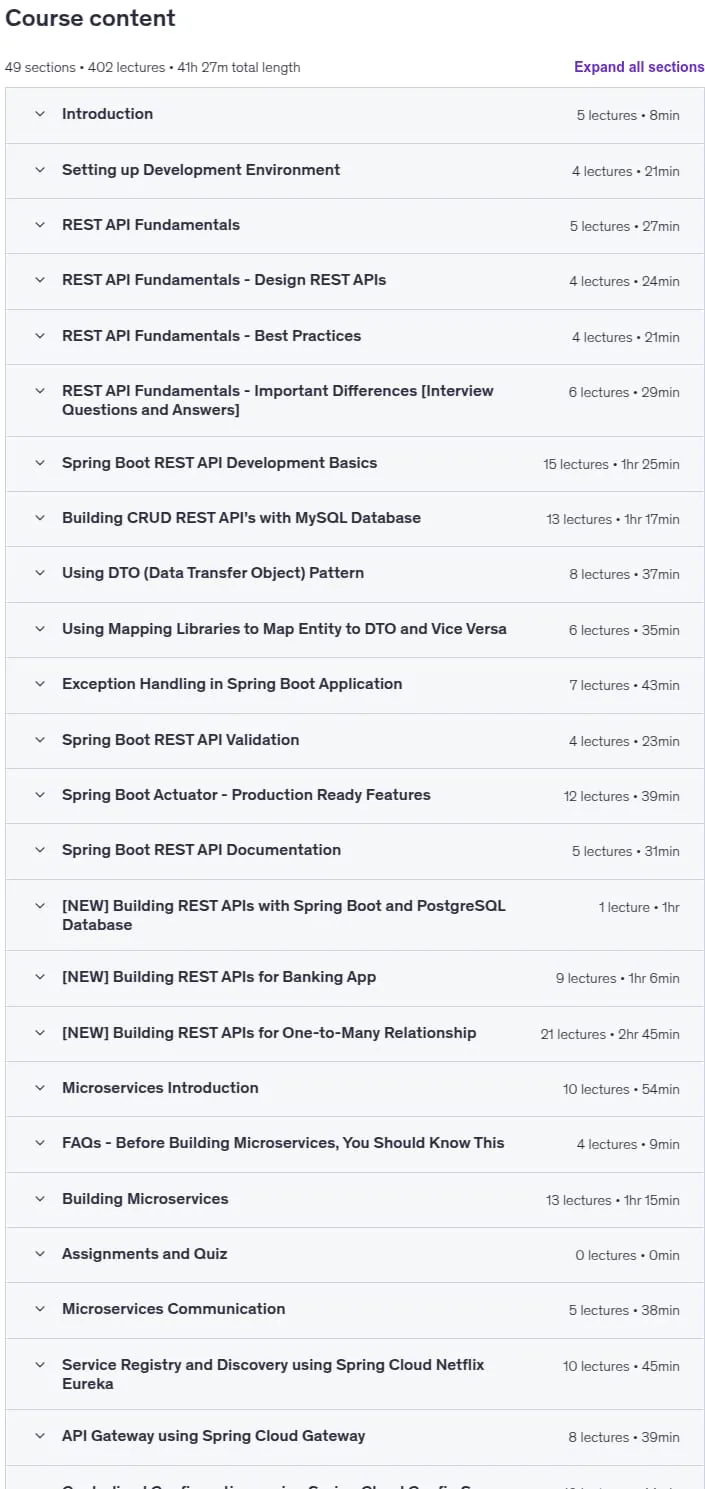Expand Microservices Communication chevron

(40, 1309)
